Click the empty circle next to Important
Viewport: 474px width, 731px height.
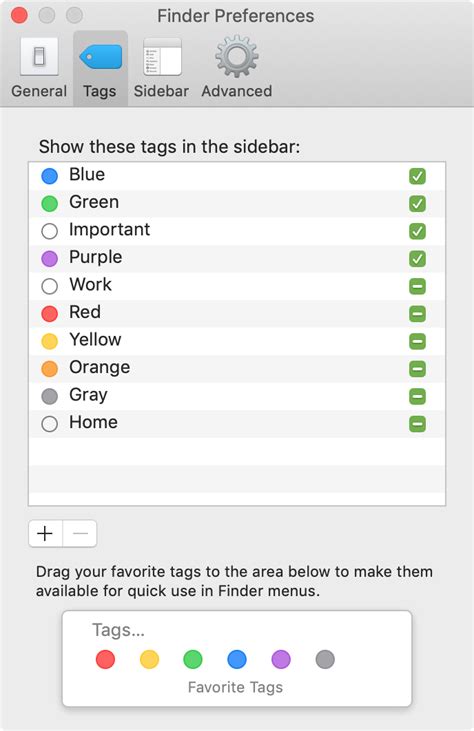pos(49,231)
